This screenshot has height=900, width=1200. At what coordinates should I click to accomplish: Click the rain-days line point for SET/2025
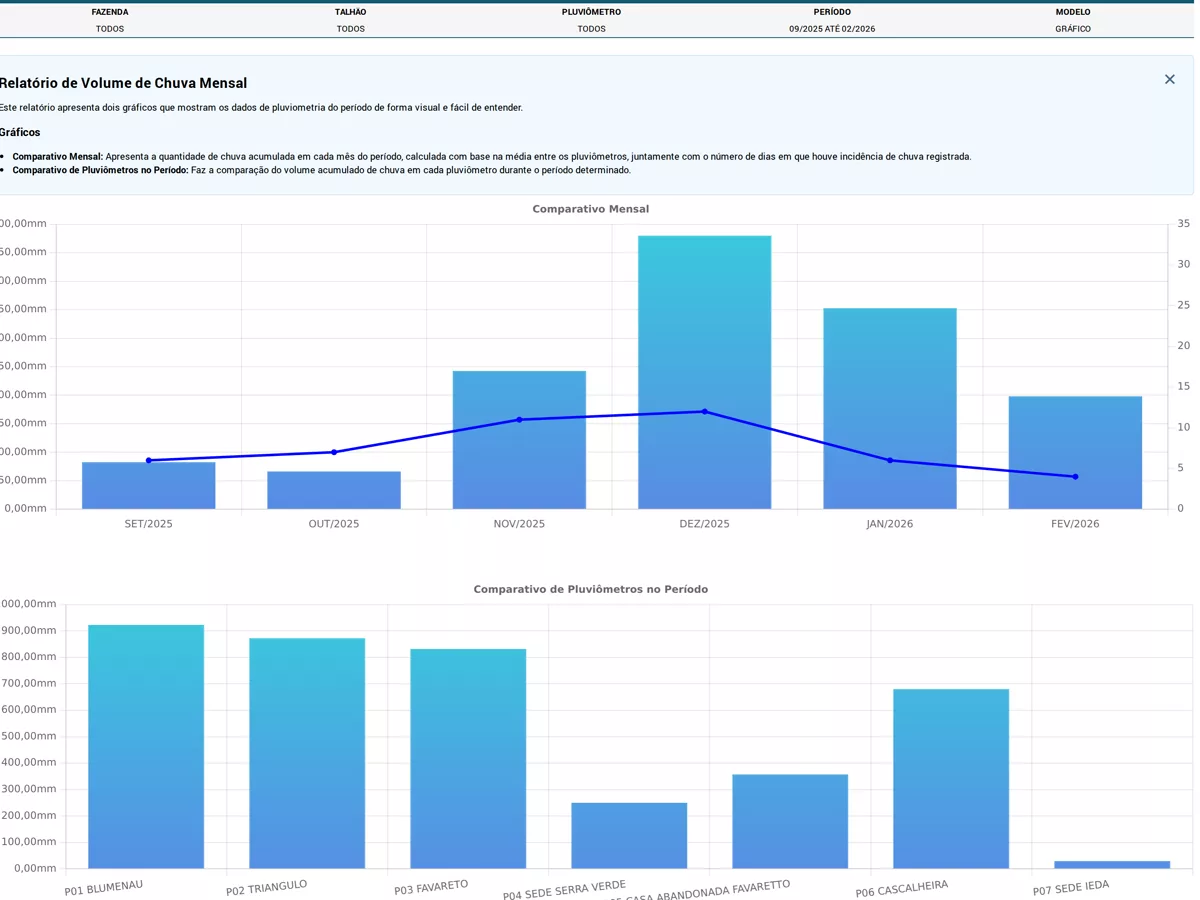pyautogui.click(x=149, y=460)
